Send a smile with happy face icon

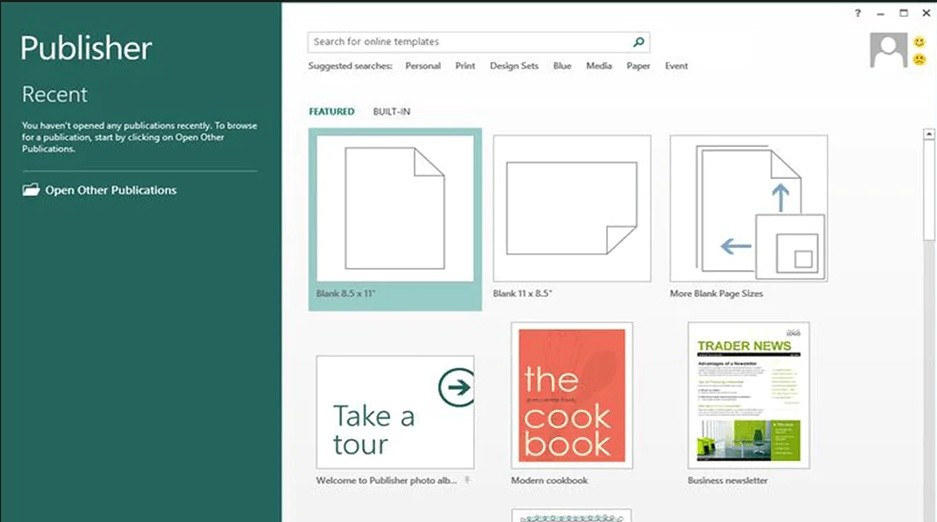pyautogui.click(x=919, y=42)
